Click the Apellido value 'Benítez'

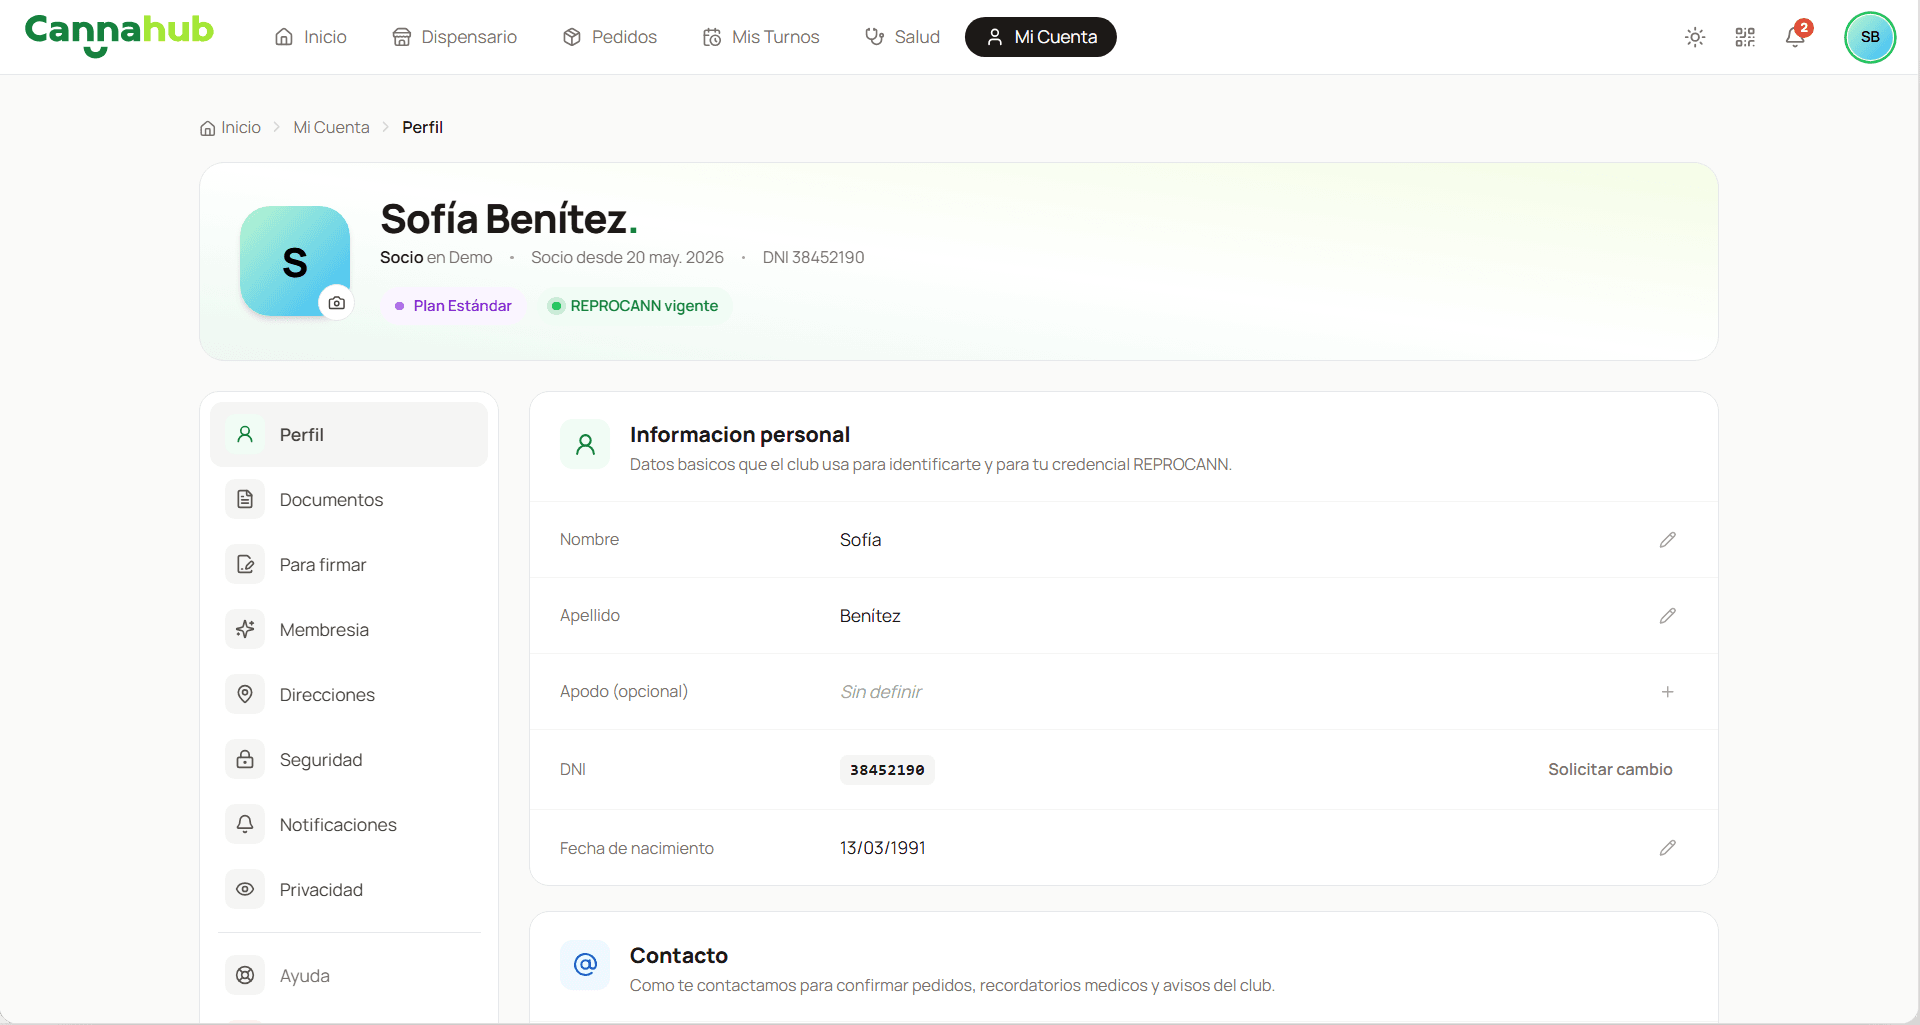coord(870,616)
